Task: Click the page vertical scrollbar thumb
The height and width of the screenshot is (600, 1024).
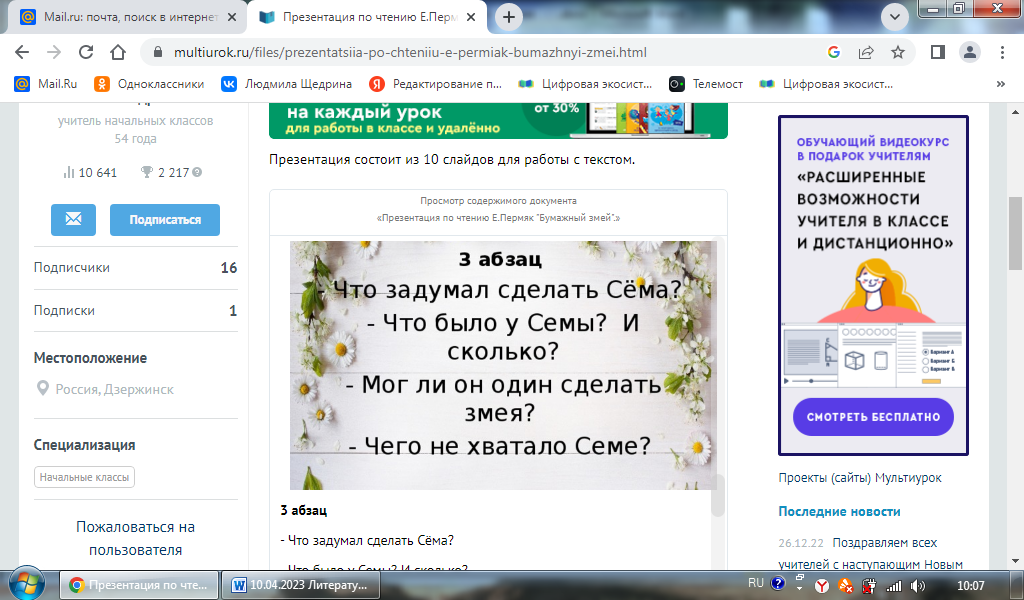Action: (x=1016, y=233)
